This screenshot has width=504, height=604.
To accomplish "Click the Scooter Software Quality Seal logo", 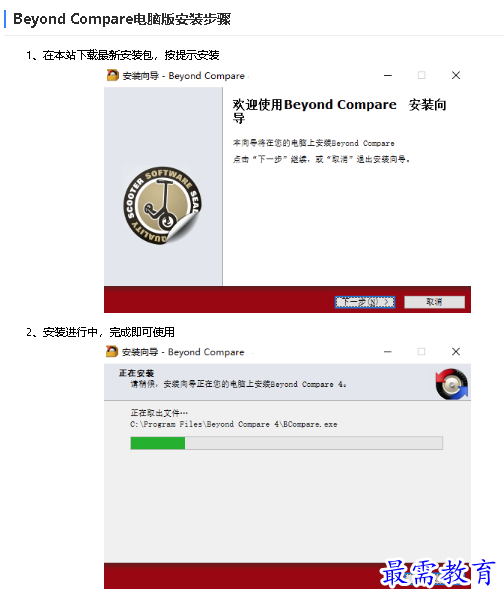I will click(x=162, y=205).
